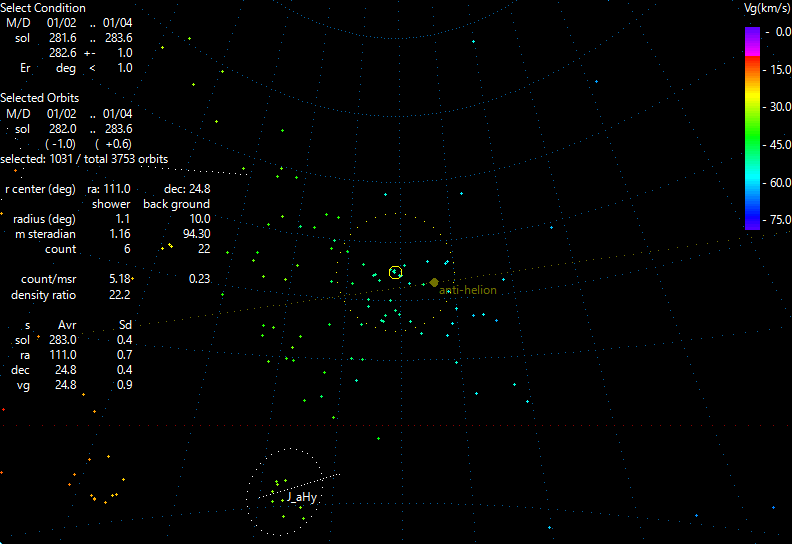Click the Avr column header
The height and width of the screenshot is (544, 792).
click(x=67, y=325)
